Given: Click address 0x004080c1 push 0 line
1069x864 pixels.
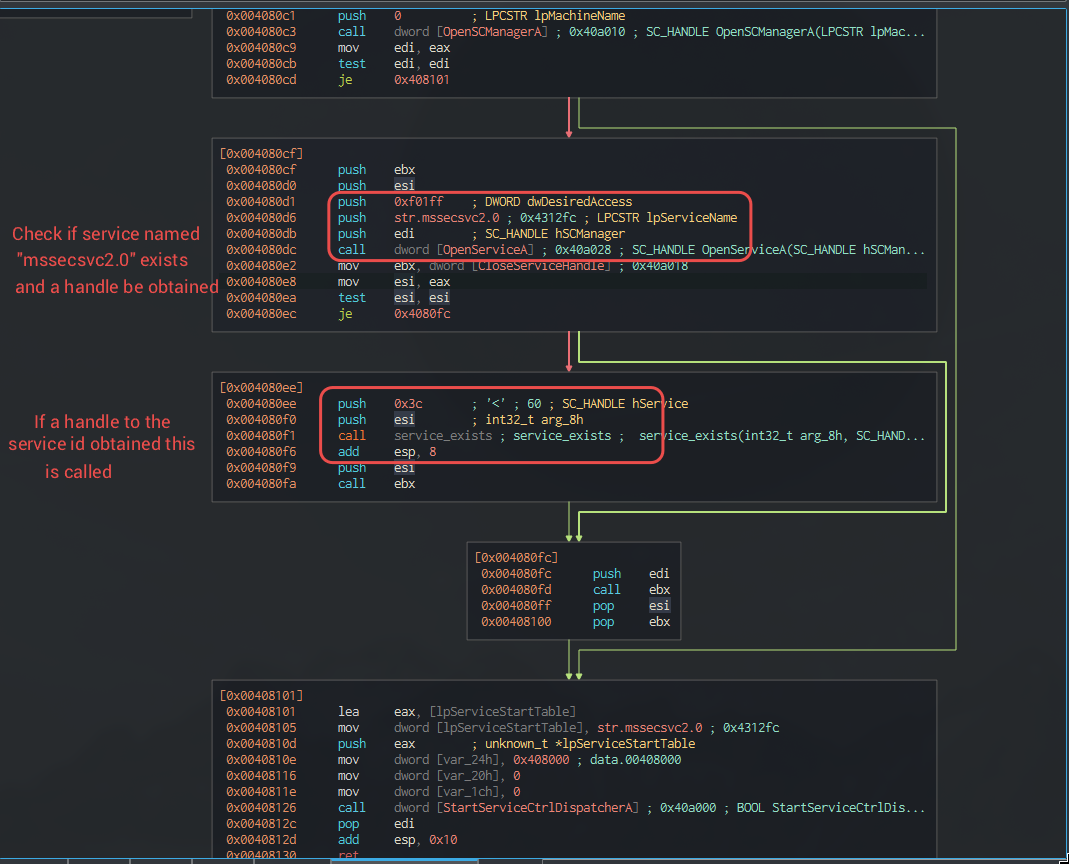Looking at the screenshot, I should pos(425,16).
